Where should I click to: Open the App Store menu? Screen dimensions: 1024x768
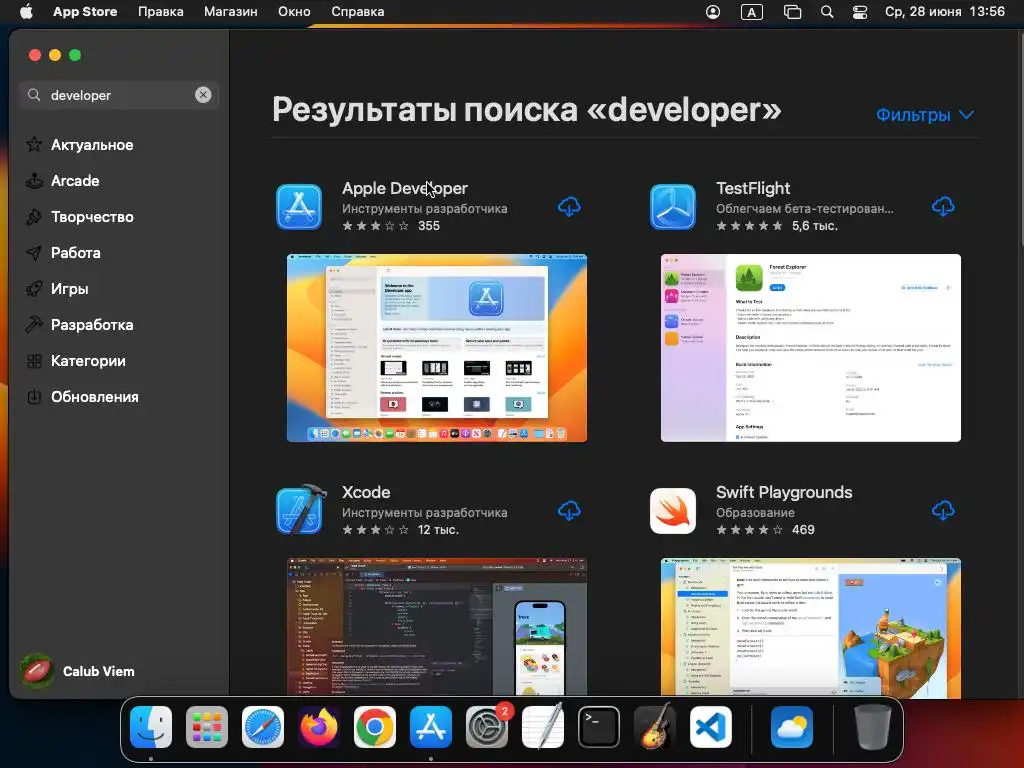(85, 12)
